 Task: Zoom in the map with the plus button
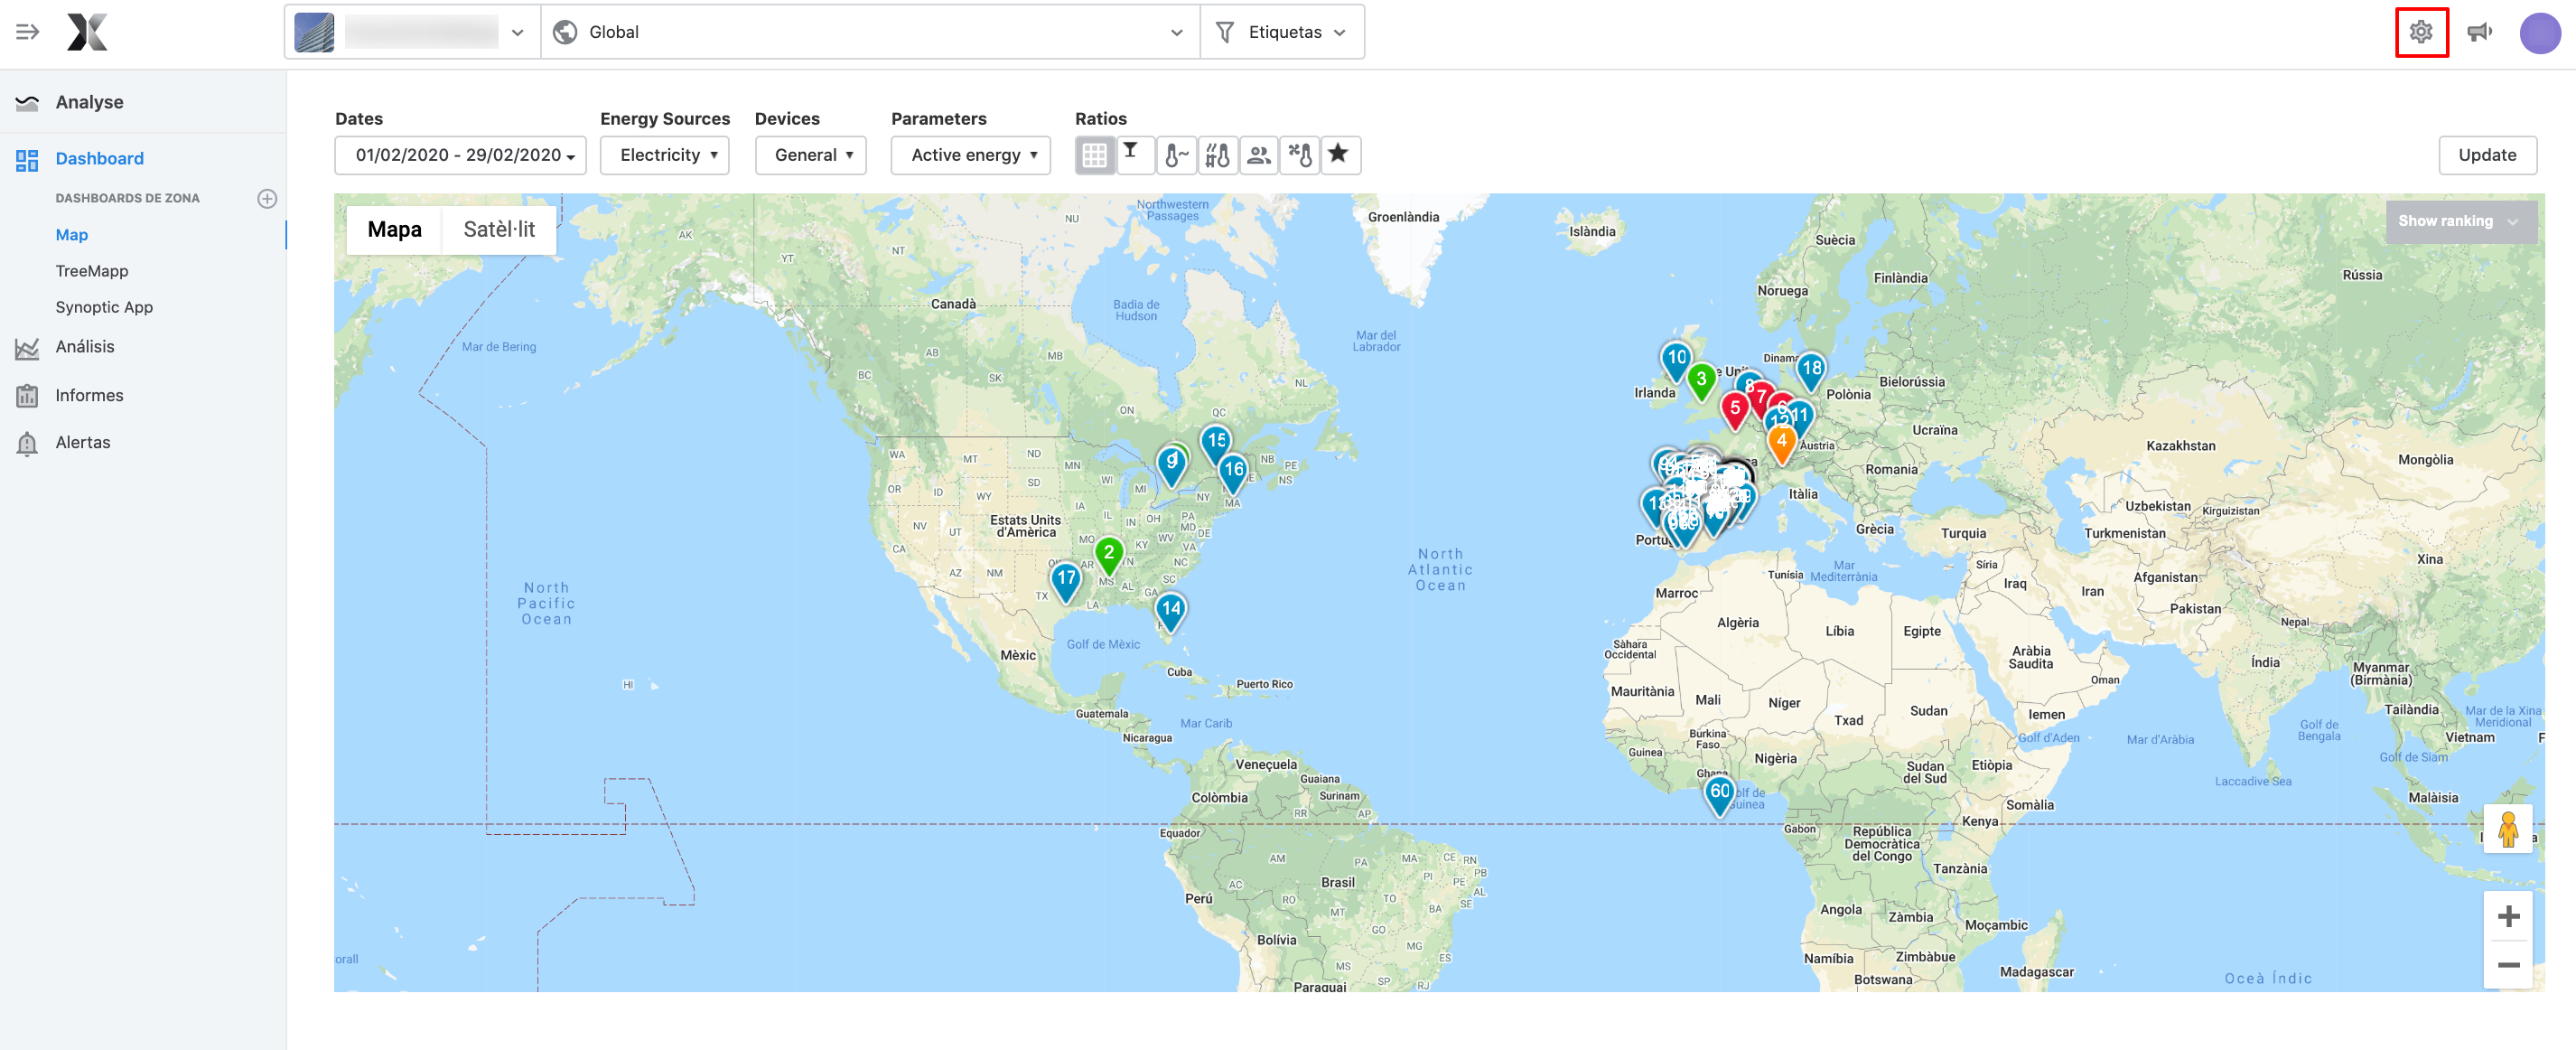tap(2508, 916)
